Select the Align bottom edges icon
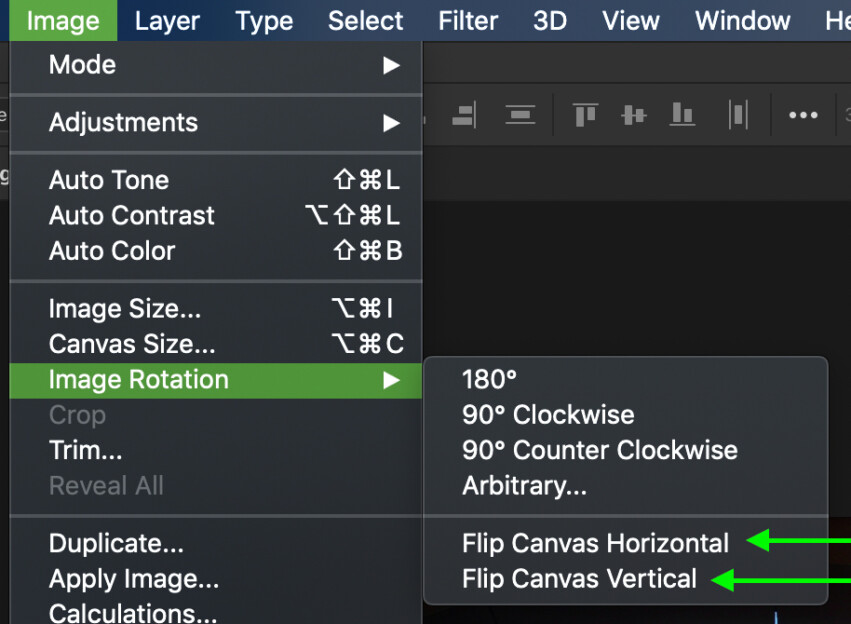Screen dimensions: 851x624 [x=683, y=114]
